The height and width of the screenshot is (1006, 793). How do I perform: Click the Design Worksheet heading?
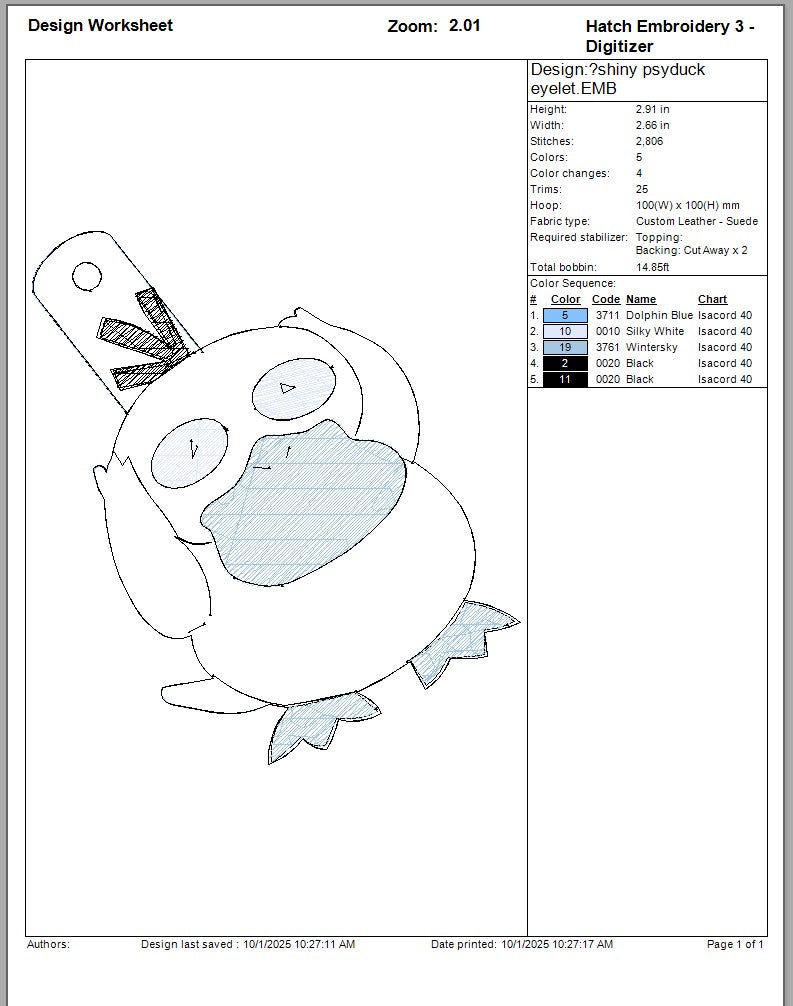coord(100,25)
